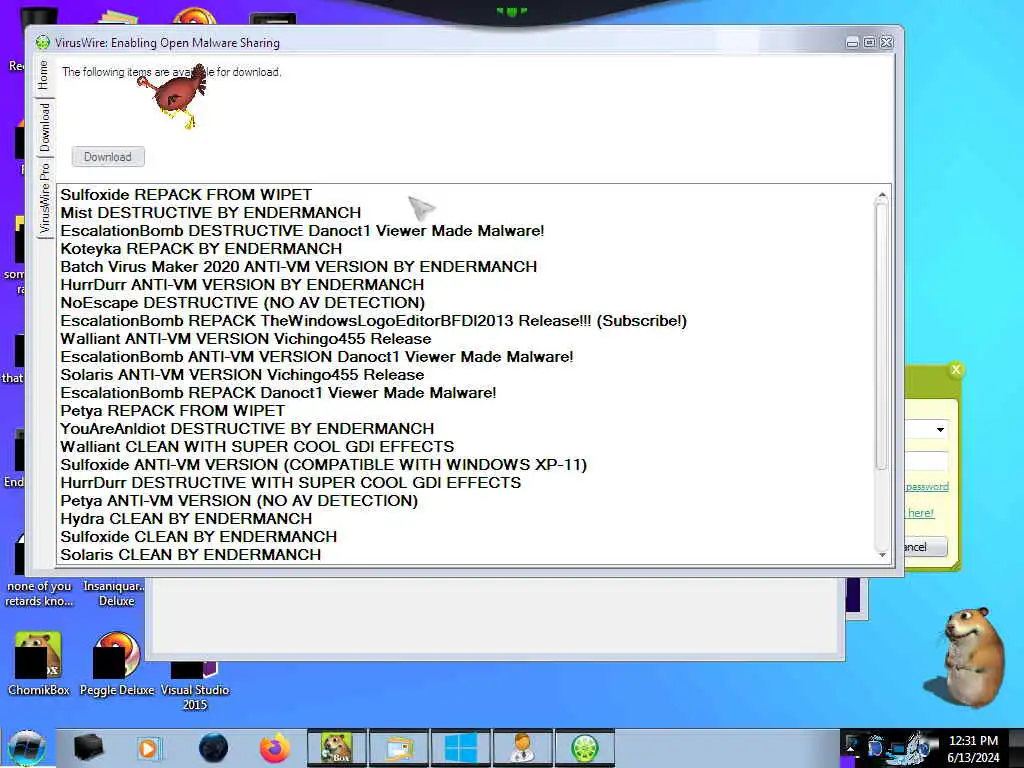Switch to the VirusWire Pro tab

[44, 199]
